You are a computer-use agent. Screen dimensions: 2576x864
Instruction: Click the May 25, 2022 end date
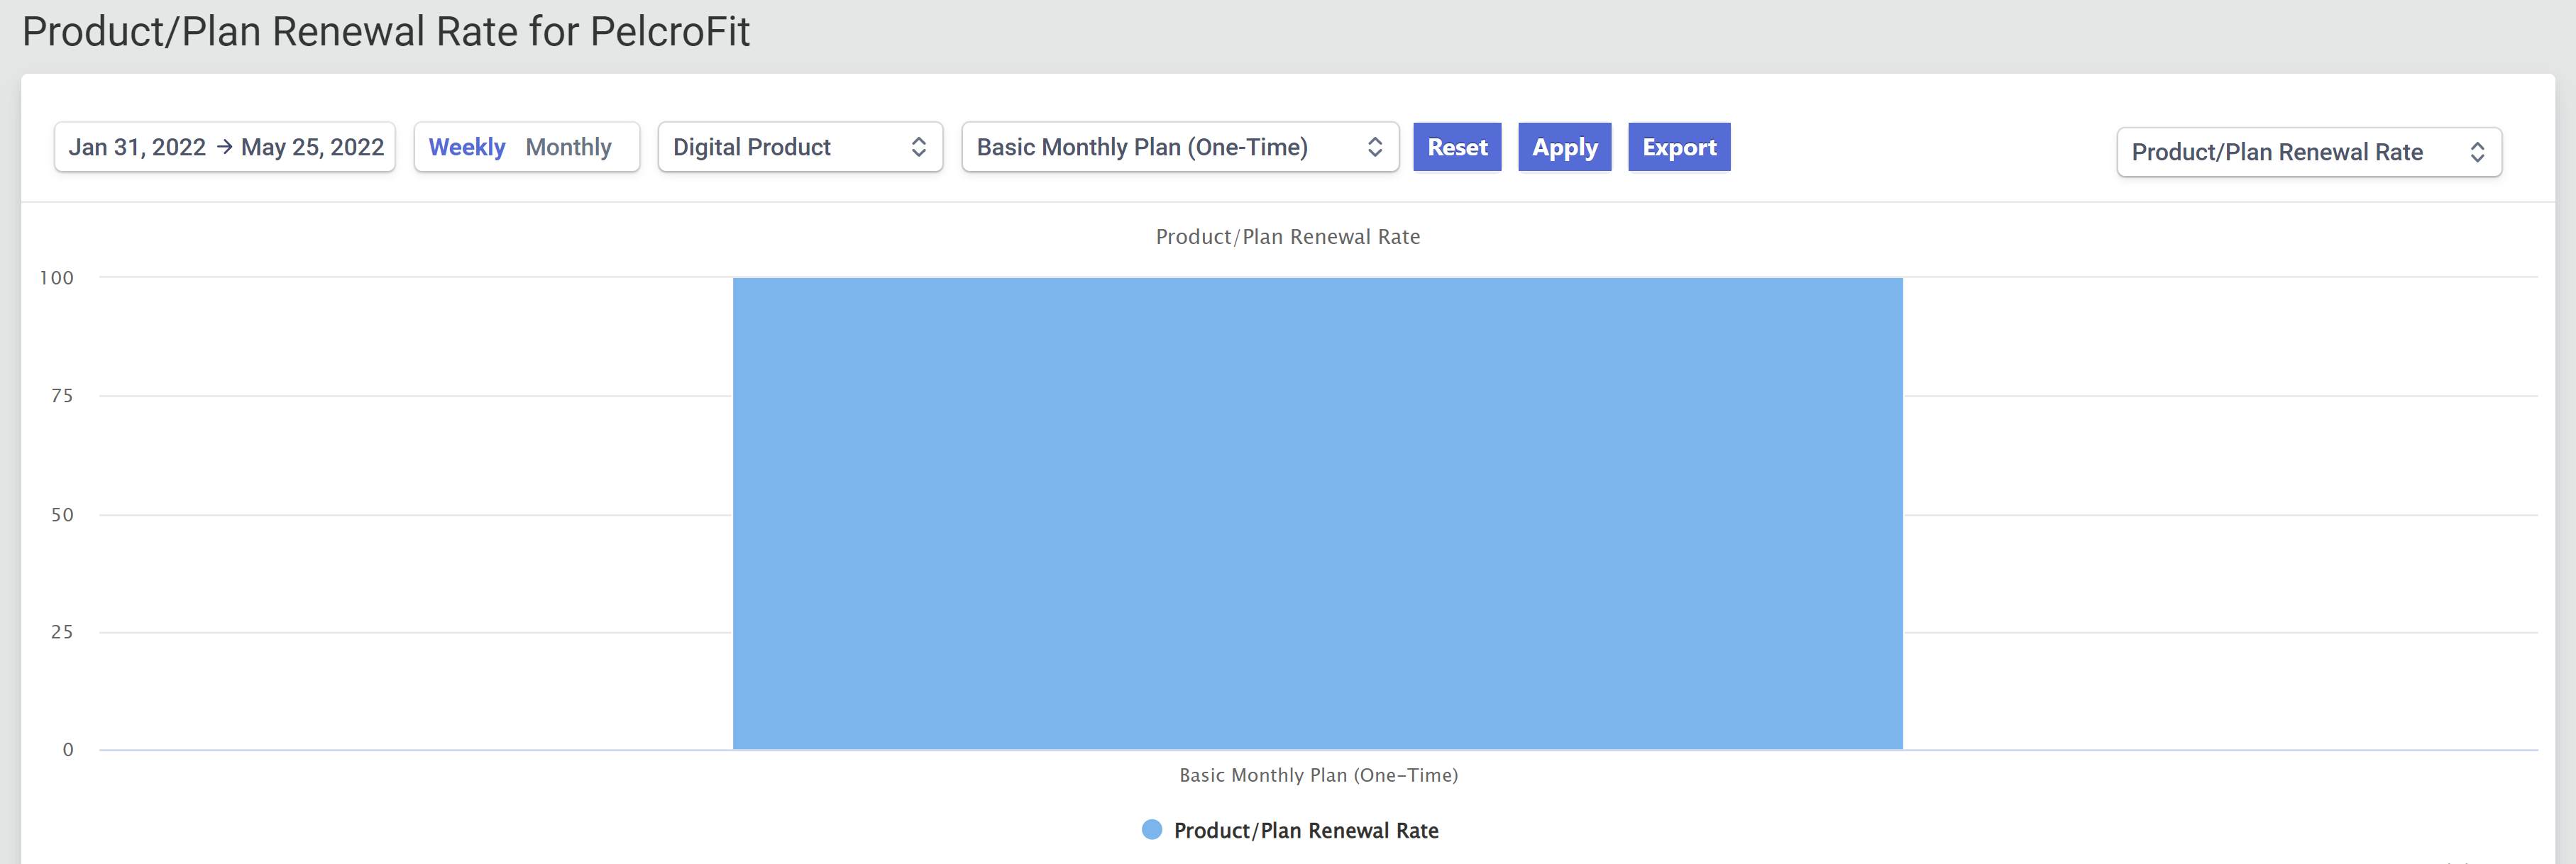[312, 147]
